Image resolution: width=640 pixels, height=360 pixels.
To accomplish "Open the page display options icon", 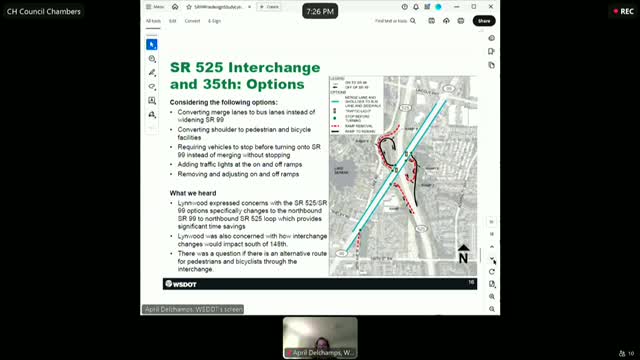I will (491, 284).
